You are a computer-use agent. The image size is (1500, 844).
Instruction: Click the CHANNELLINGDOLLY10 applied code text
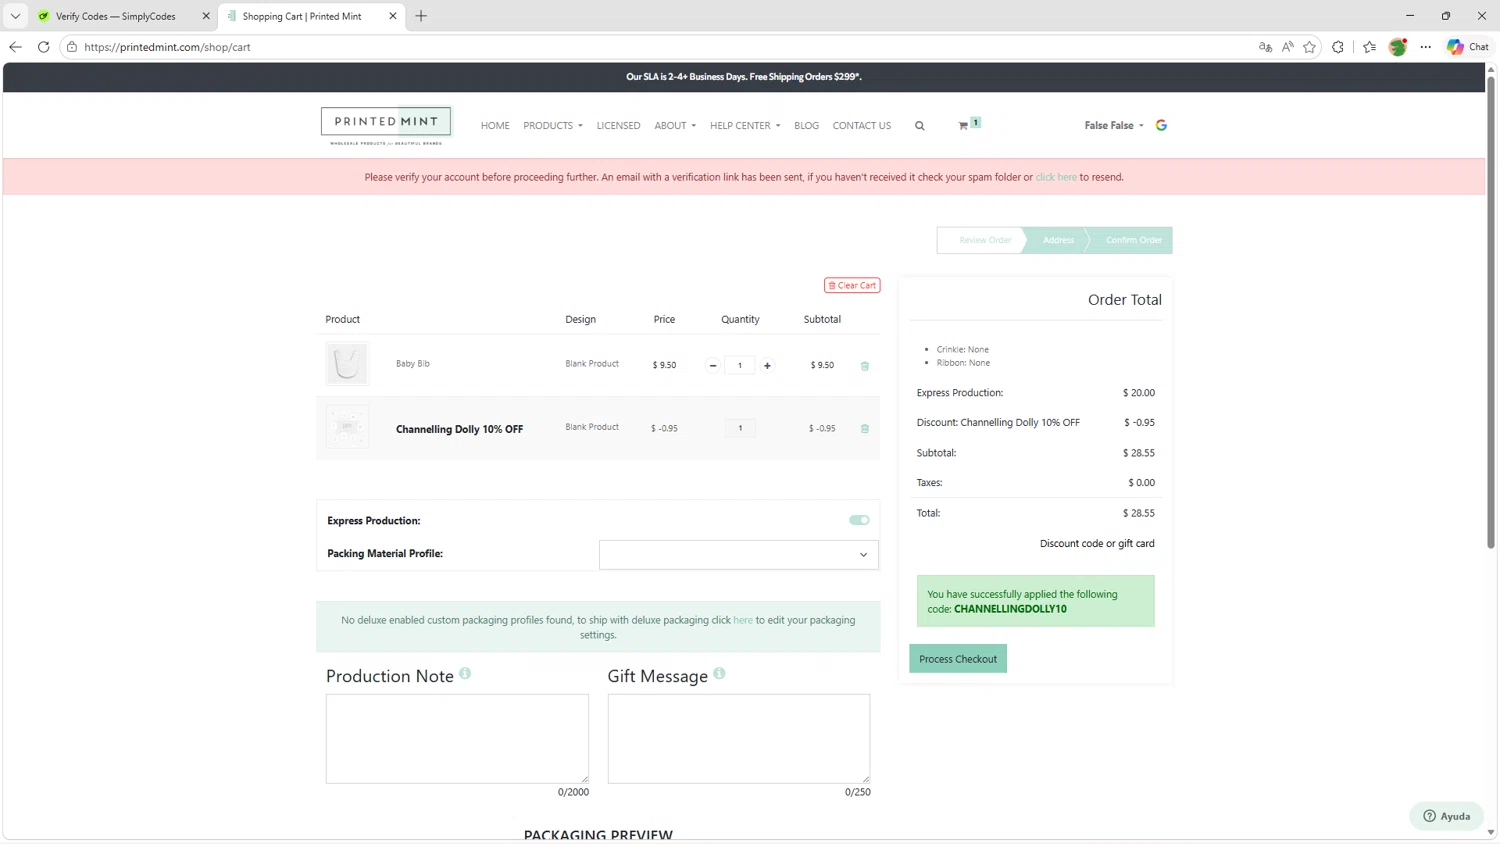[1010, 609]
